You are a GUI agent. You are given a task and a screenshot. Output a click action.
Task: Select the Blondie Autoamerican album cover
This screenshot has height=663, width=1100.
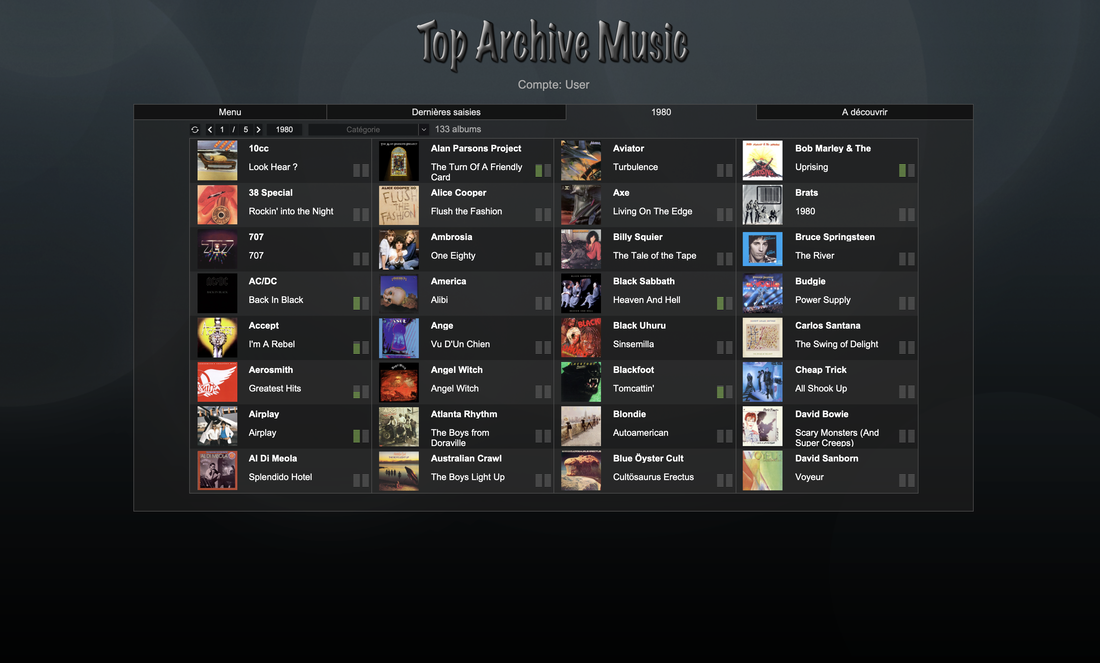[x=581, y=426]
